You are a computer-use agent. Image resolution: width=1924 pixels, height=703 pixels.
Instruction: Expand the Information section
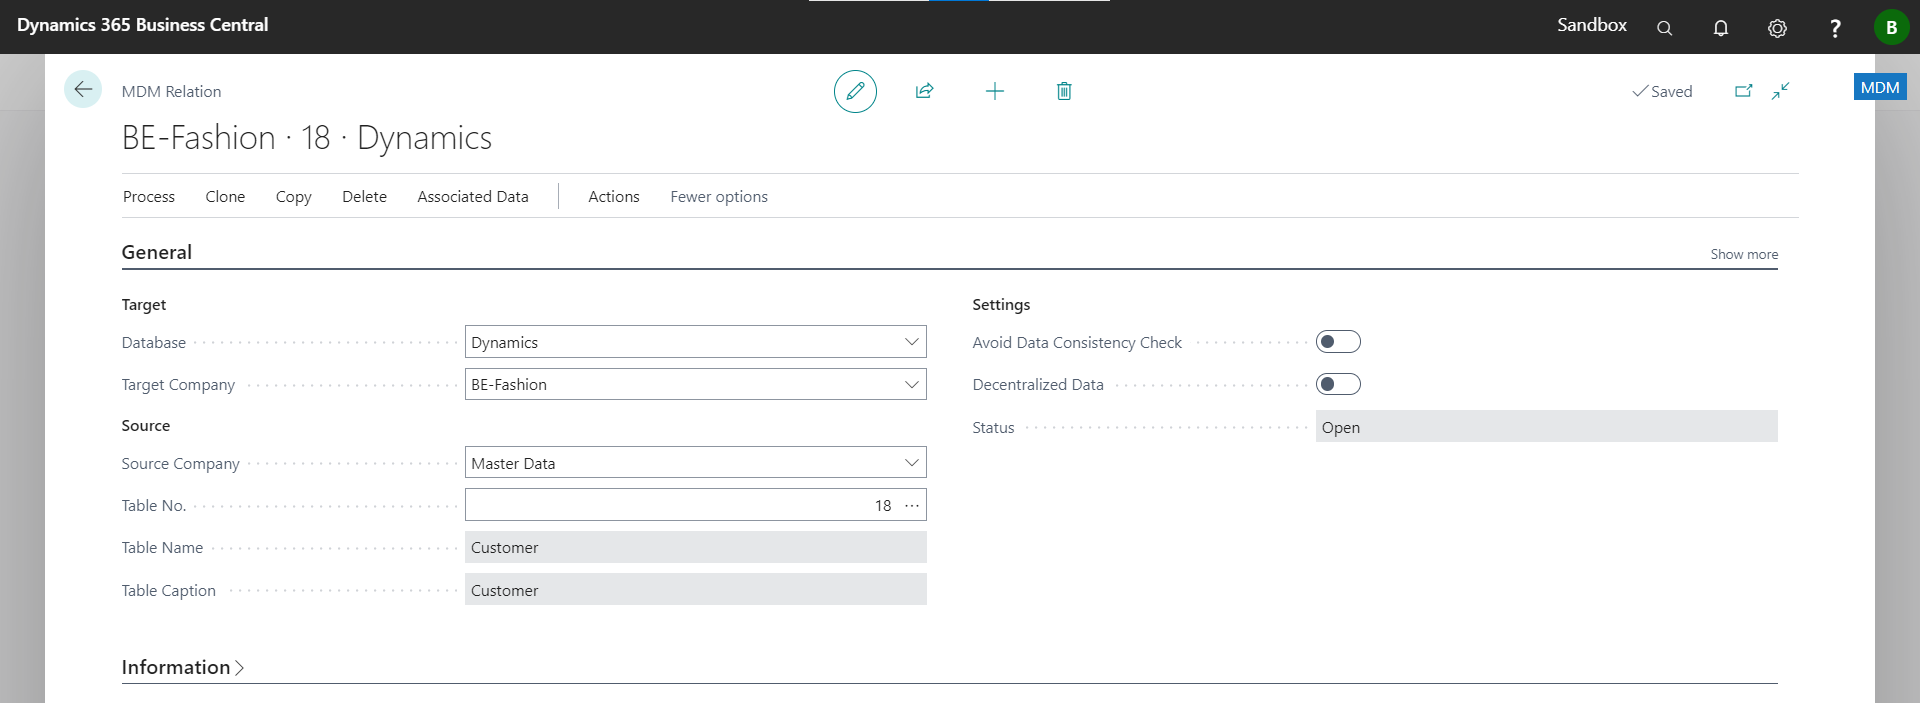[183, 667]
